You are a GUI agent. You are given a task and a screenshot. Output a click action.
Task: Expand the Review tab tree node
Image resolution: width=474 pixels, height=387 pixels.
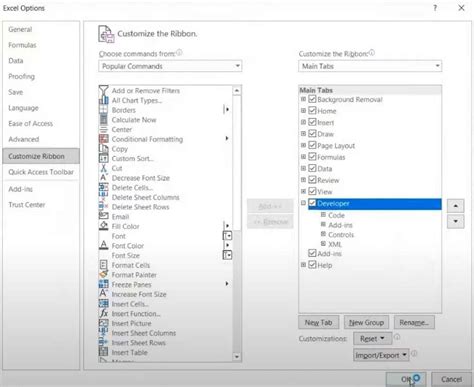click(303, 180)
